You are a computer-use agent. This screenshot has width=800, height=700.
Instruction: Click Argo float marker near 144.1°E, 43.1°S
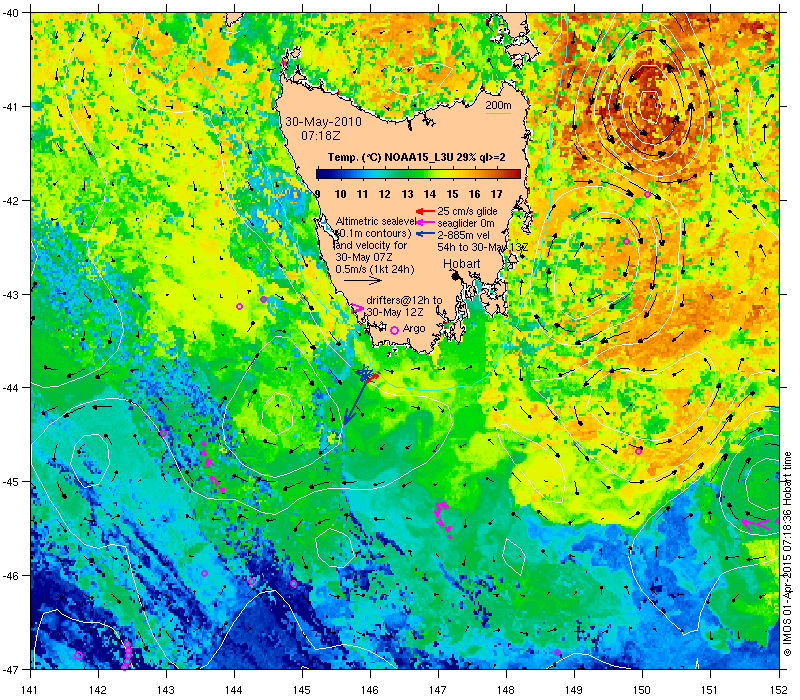(x=239, y=307)
